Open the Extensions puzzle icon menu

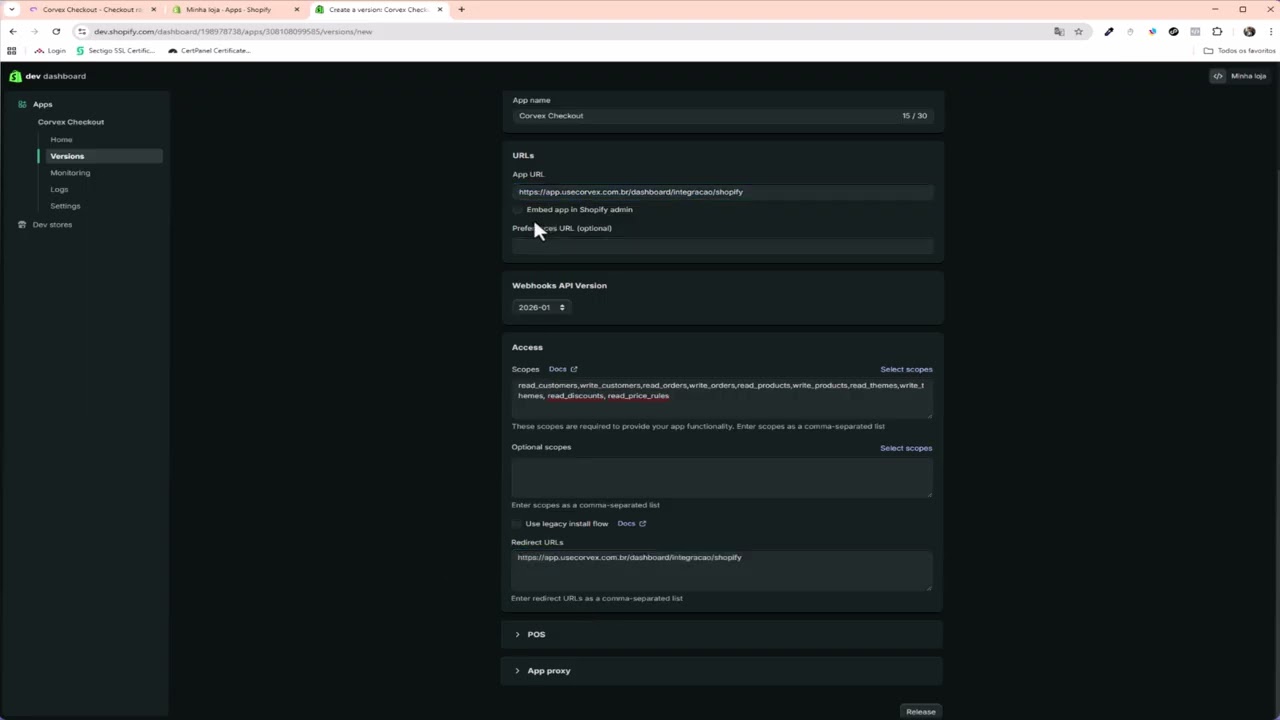pos(1217,31)
